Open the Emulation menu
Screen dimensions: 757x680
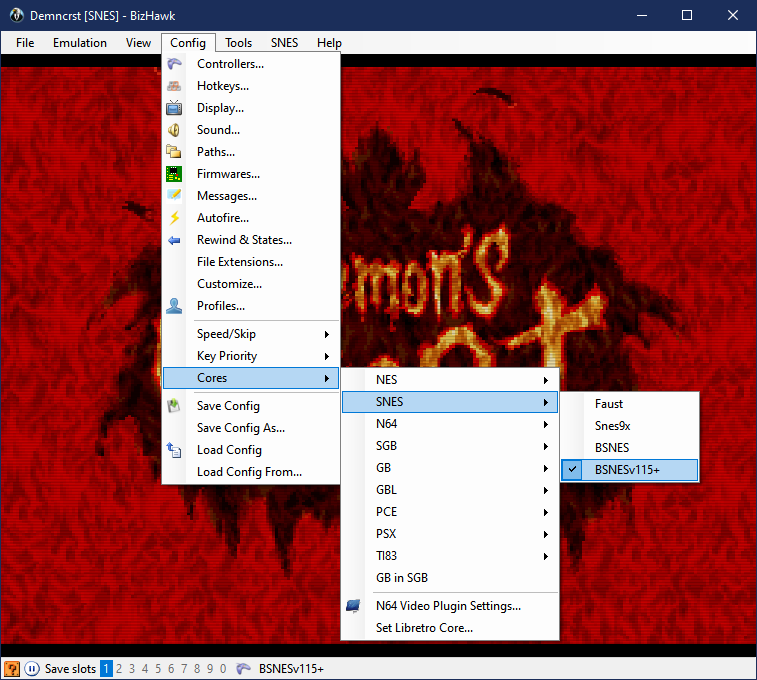[x=80, y=43]
